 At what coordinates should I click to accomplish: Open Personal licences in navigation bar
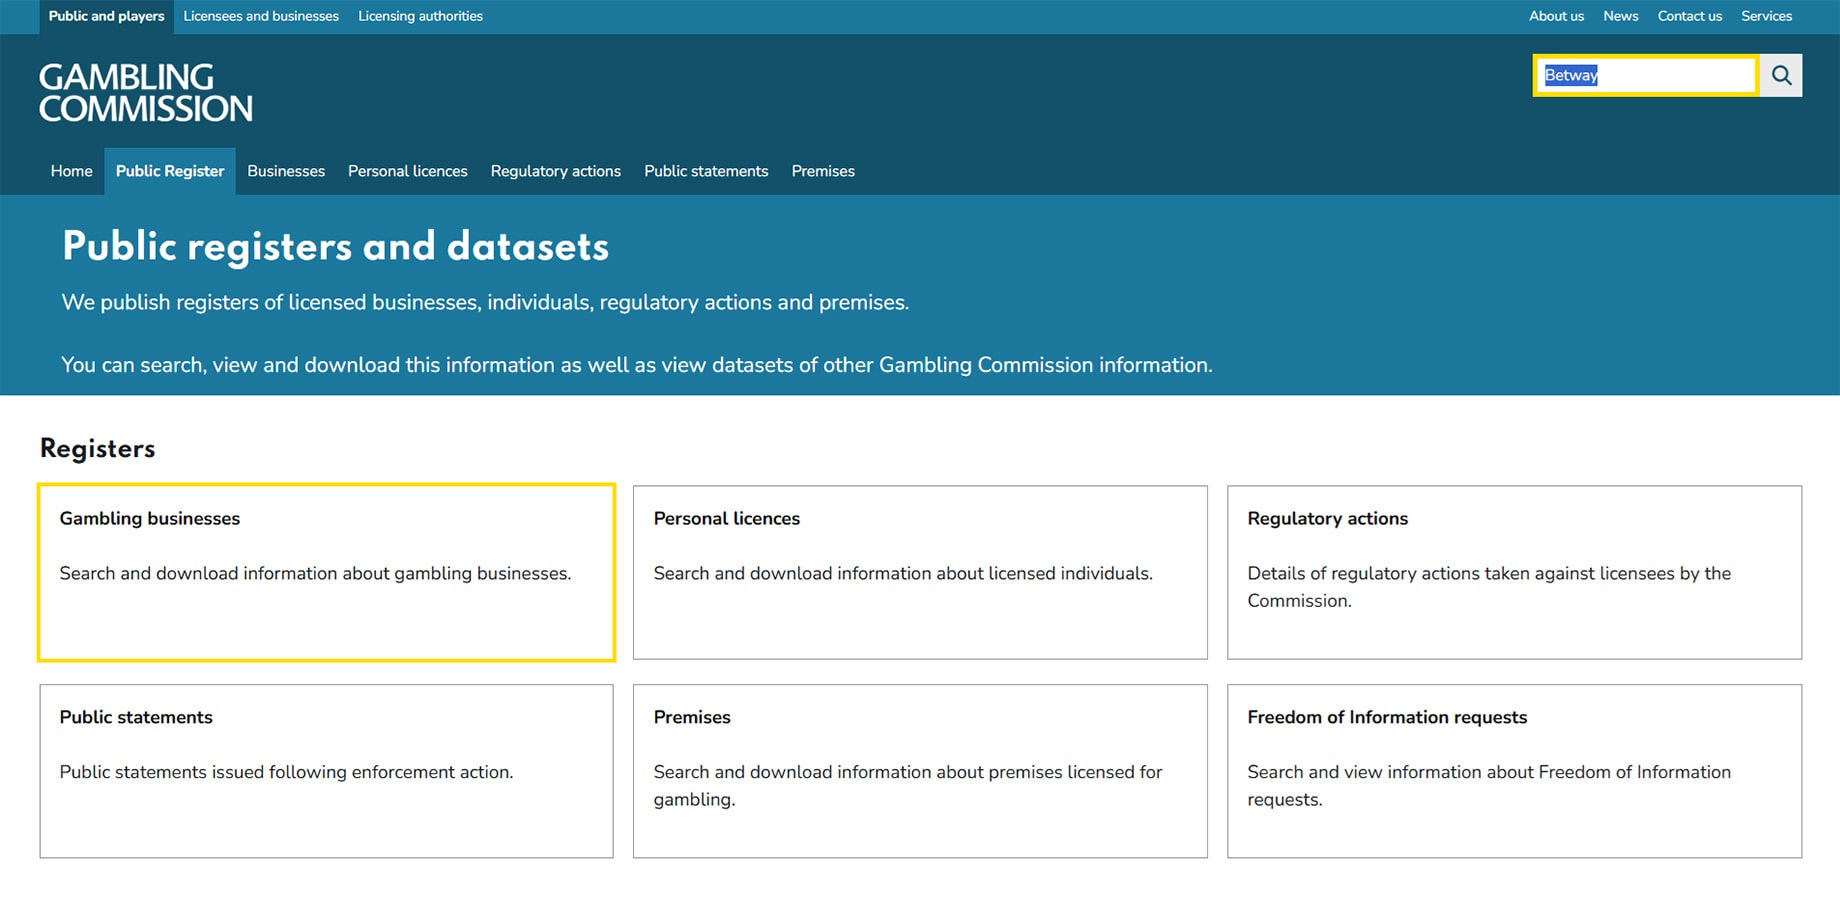tap(408, 171)
